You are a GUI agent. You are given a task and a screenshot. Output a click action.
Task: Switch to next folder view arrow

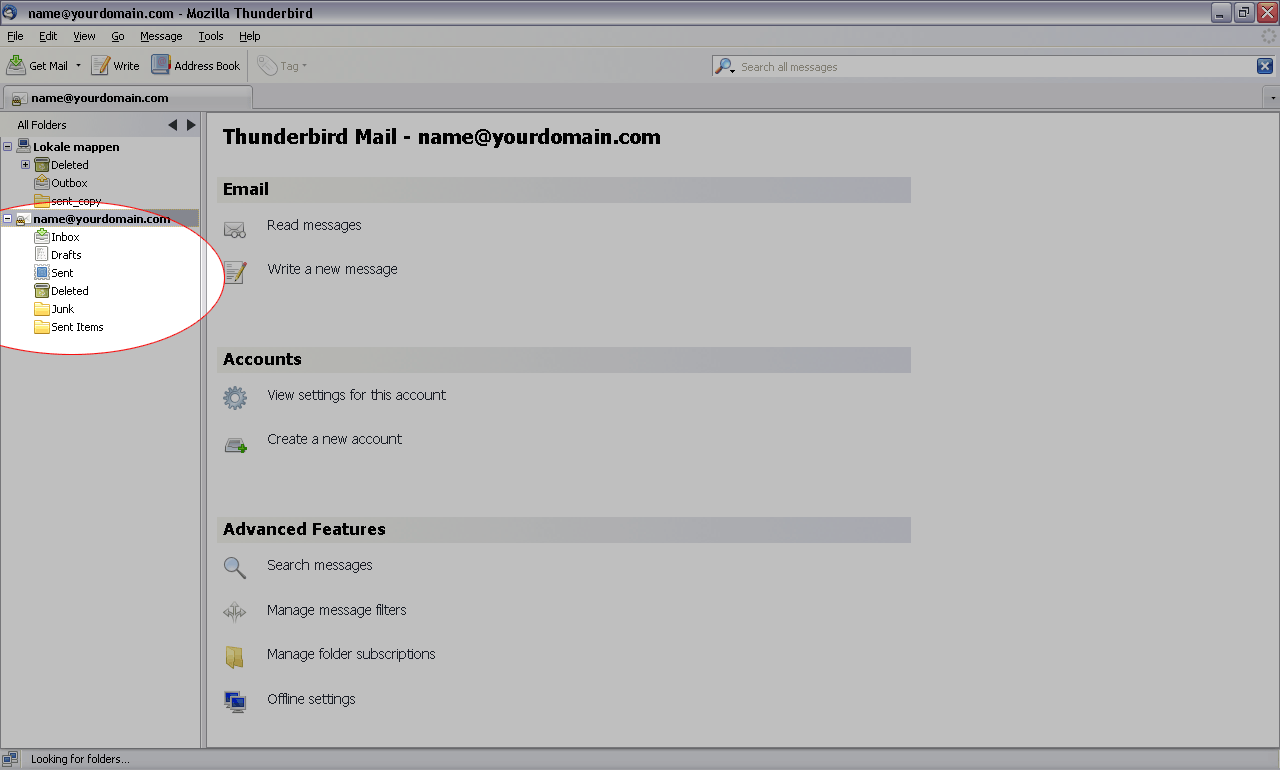tap(191, 125)
